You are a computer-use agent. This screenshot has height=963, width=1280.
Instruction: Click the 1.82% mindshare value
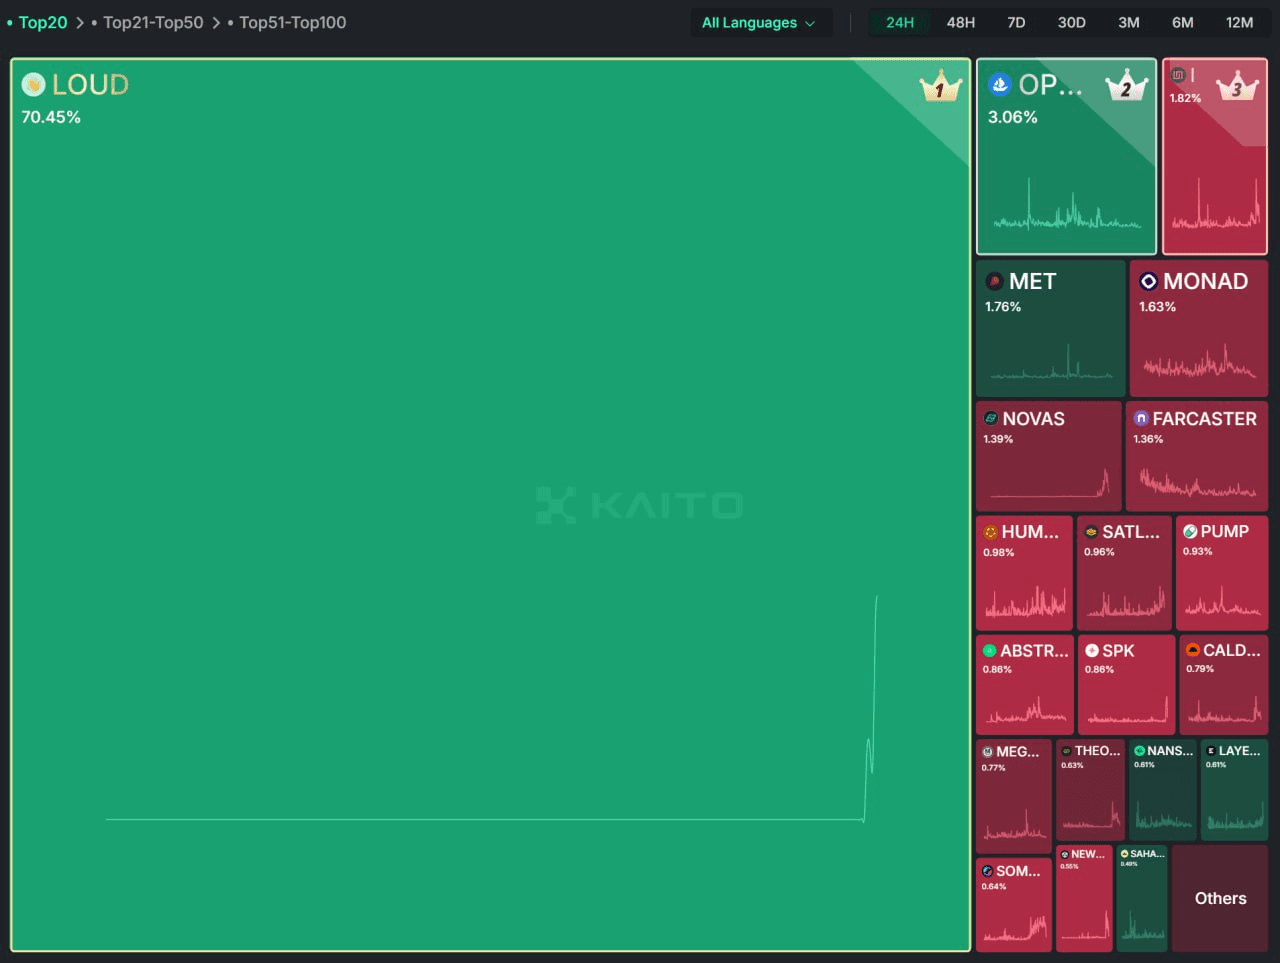pyautogui.click(x=1185, y=98)
